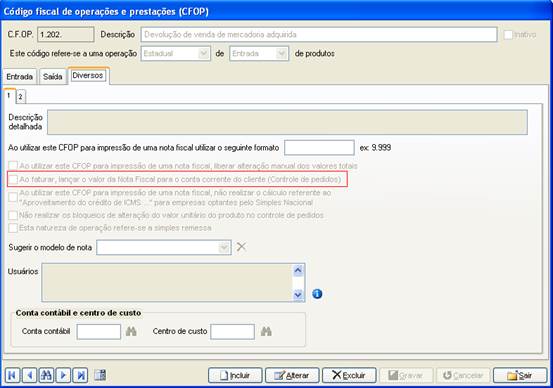The width and height of the screenshot is (553, 388).
Task: Enable manual alteration of total values checkbox
Action: click(x=13, y=165)
